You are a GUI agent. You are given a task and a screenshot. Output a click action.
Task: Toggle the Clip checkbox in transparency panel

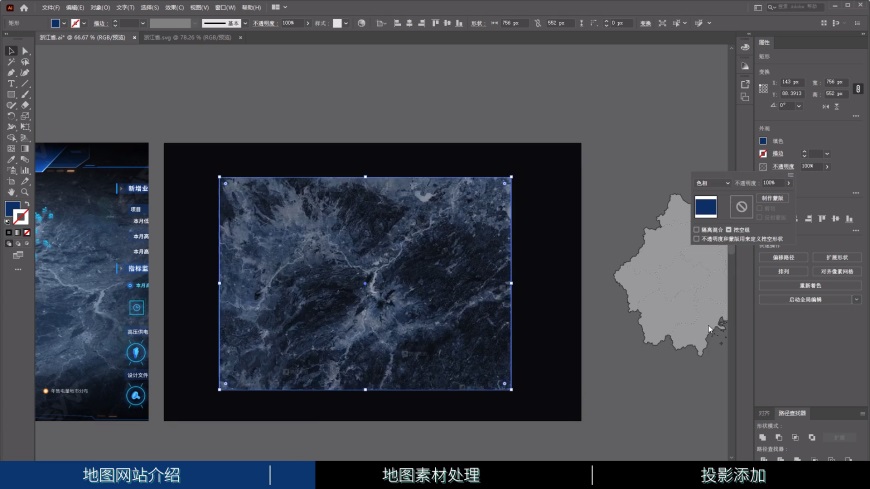[x=760, y=209]
